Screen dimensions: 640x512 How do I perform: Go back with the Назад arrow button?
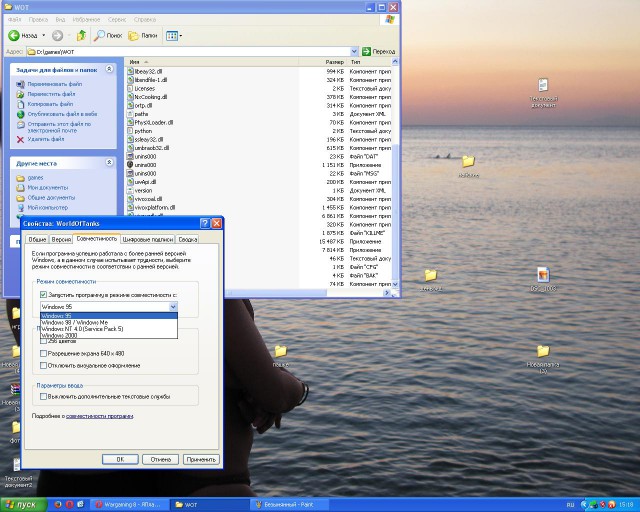click(22, 36)
